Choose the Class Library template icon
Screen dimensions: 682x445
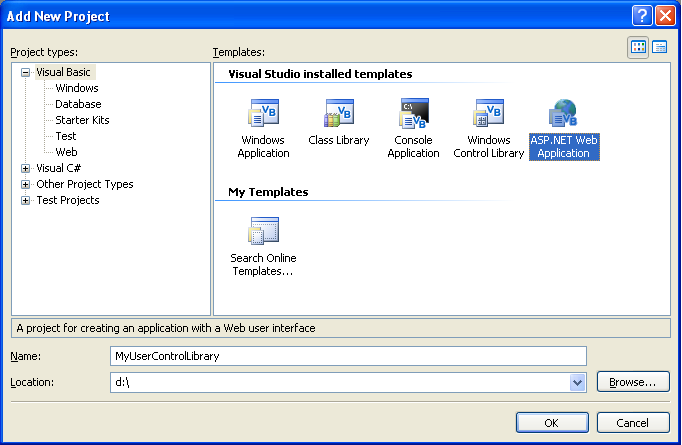[338, 114]
